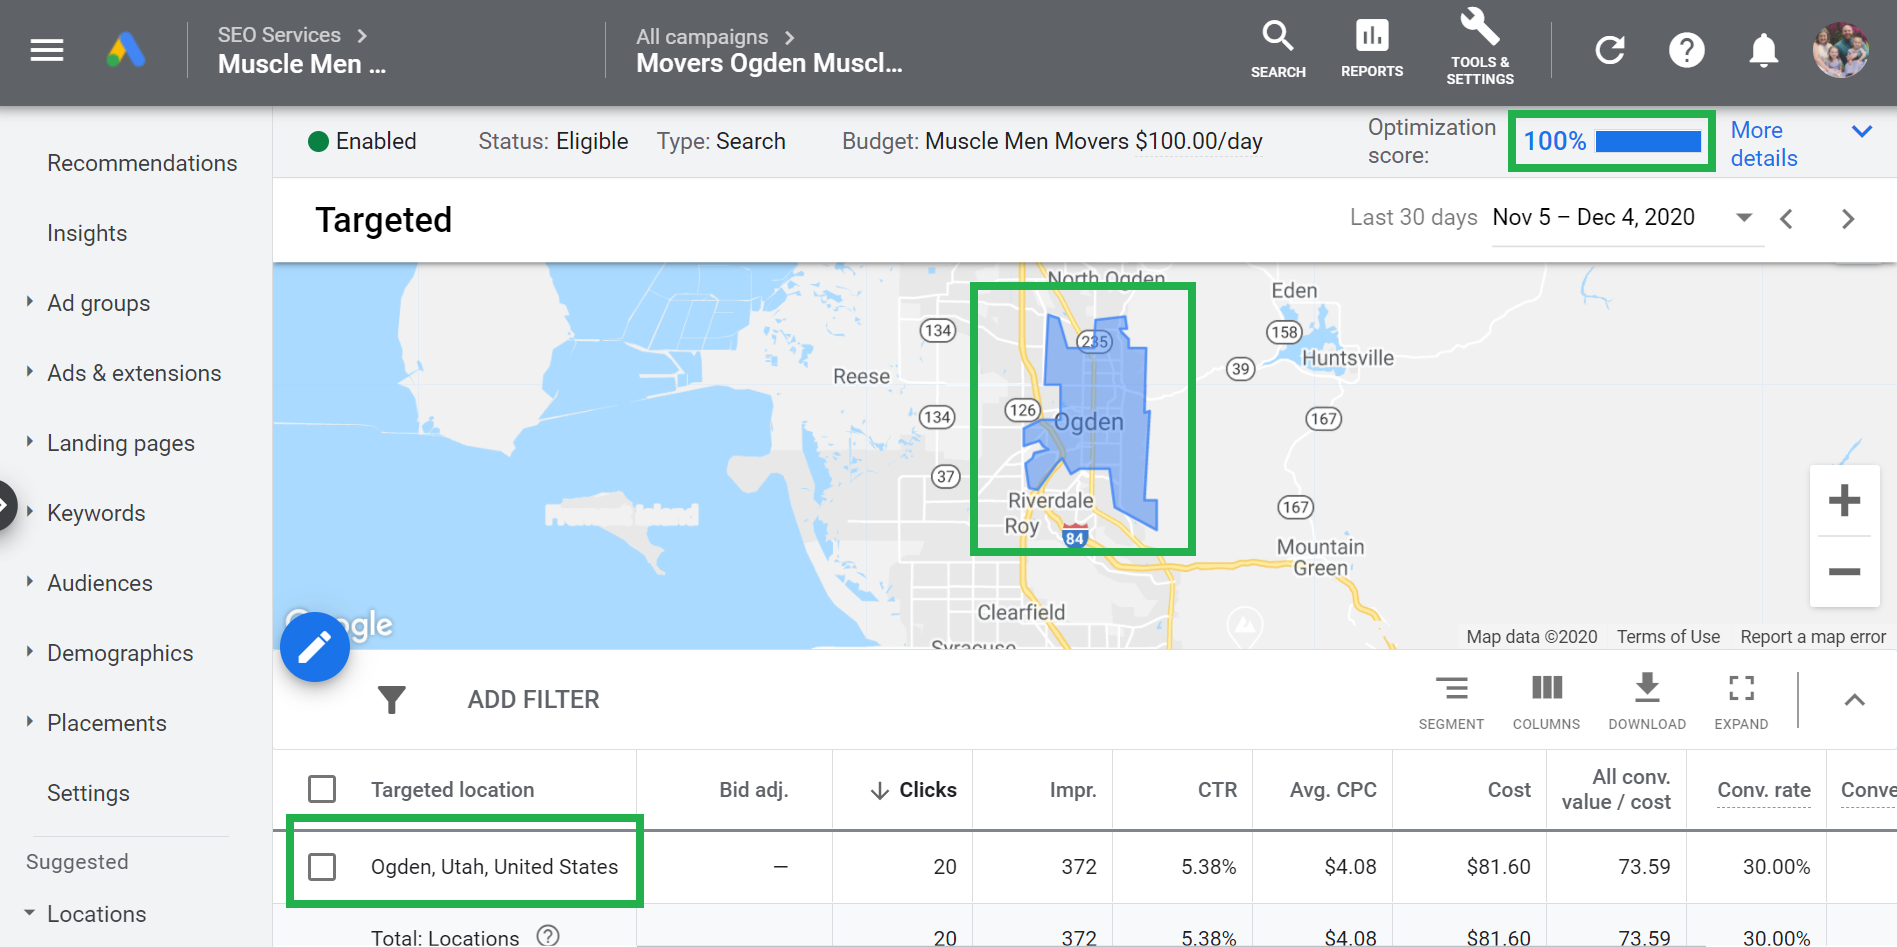Click the refresh icon
This screenshot has height=947, width=1897.
coord(1609,50)
